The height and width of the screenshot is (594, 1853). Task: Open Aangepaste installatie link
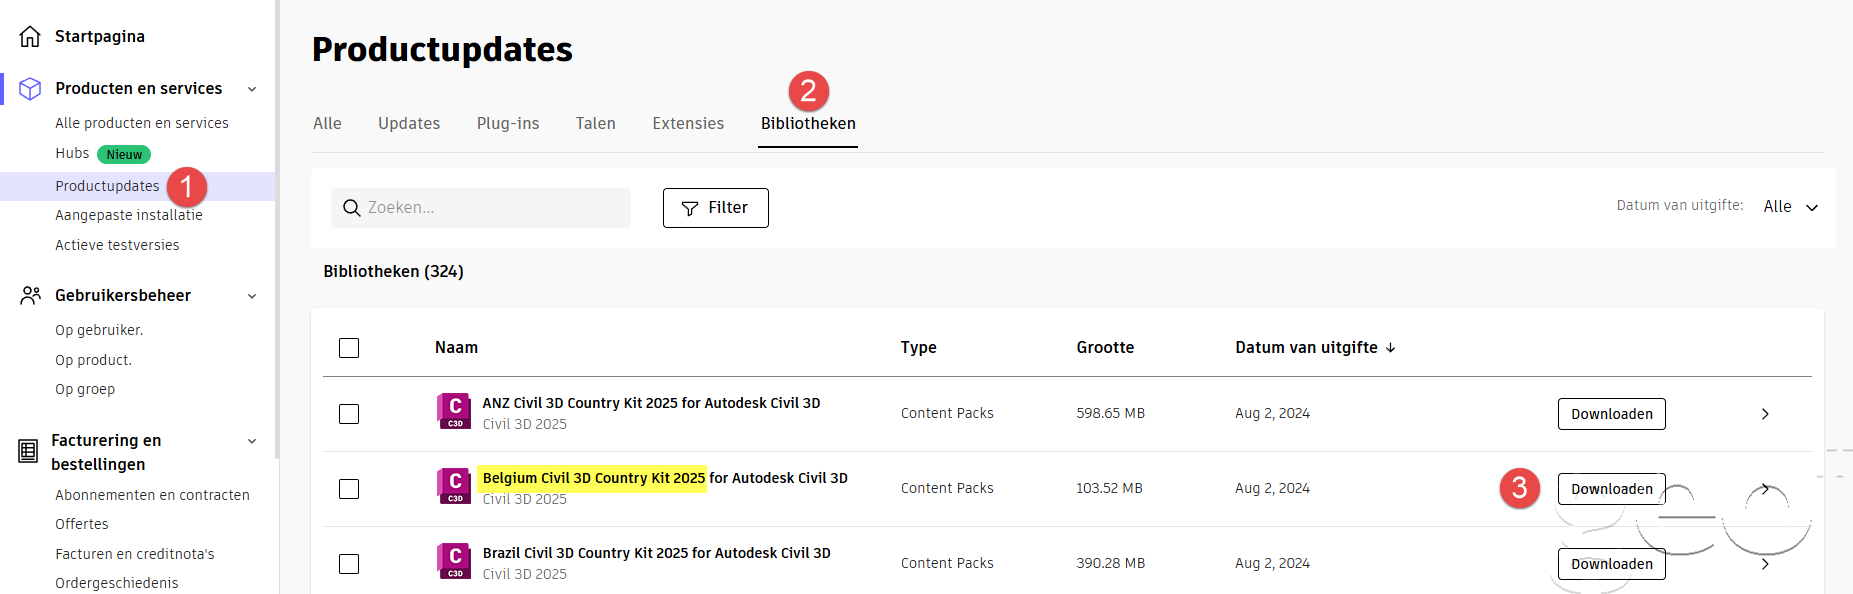pos(129,215)
